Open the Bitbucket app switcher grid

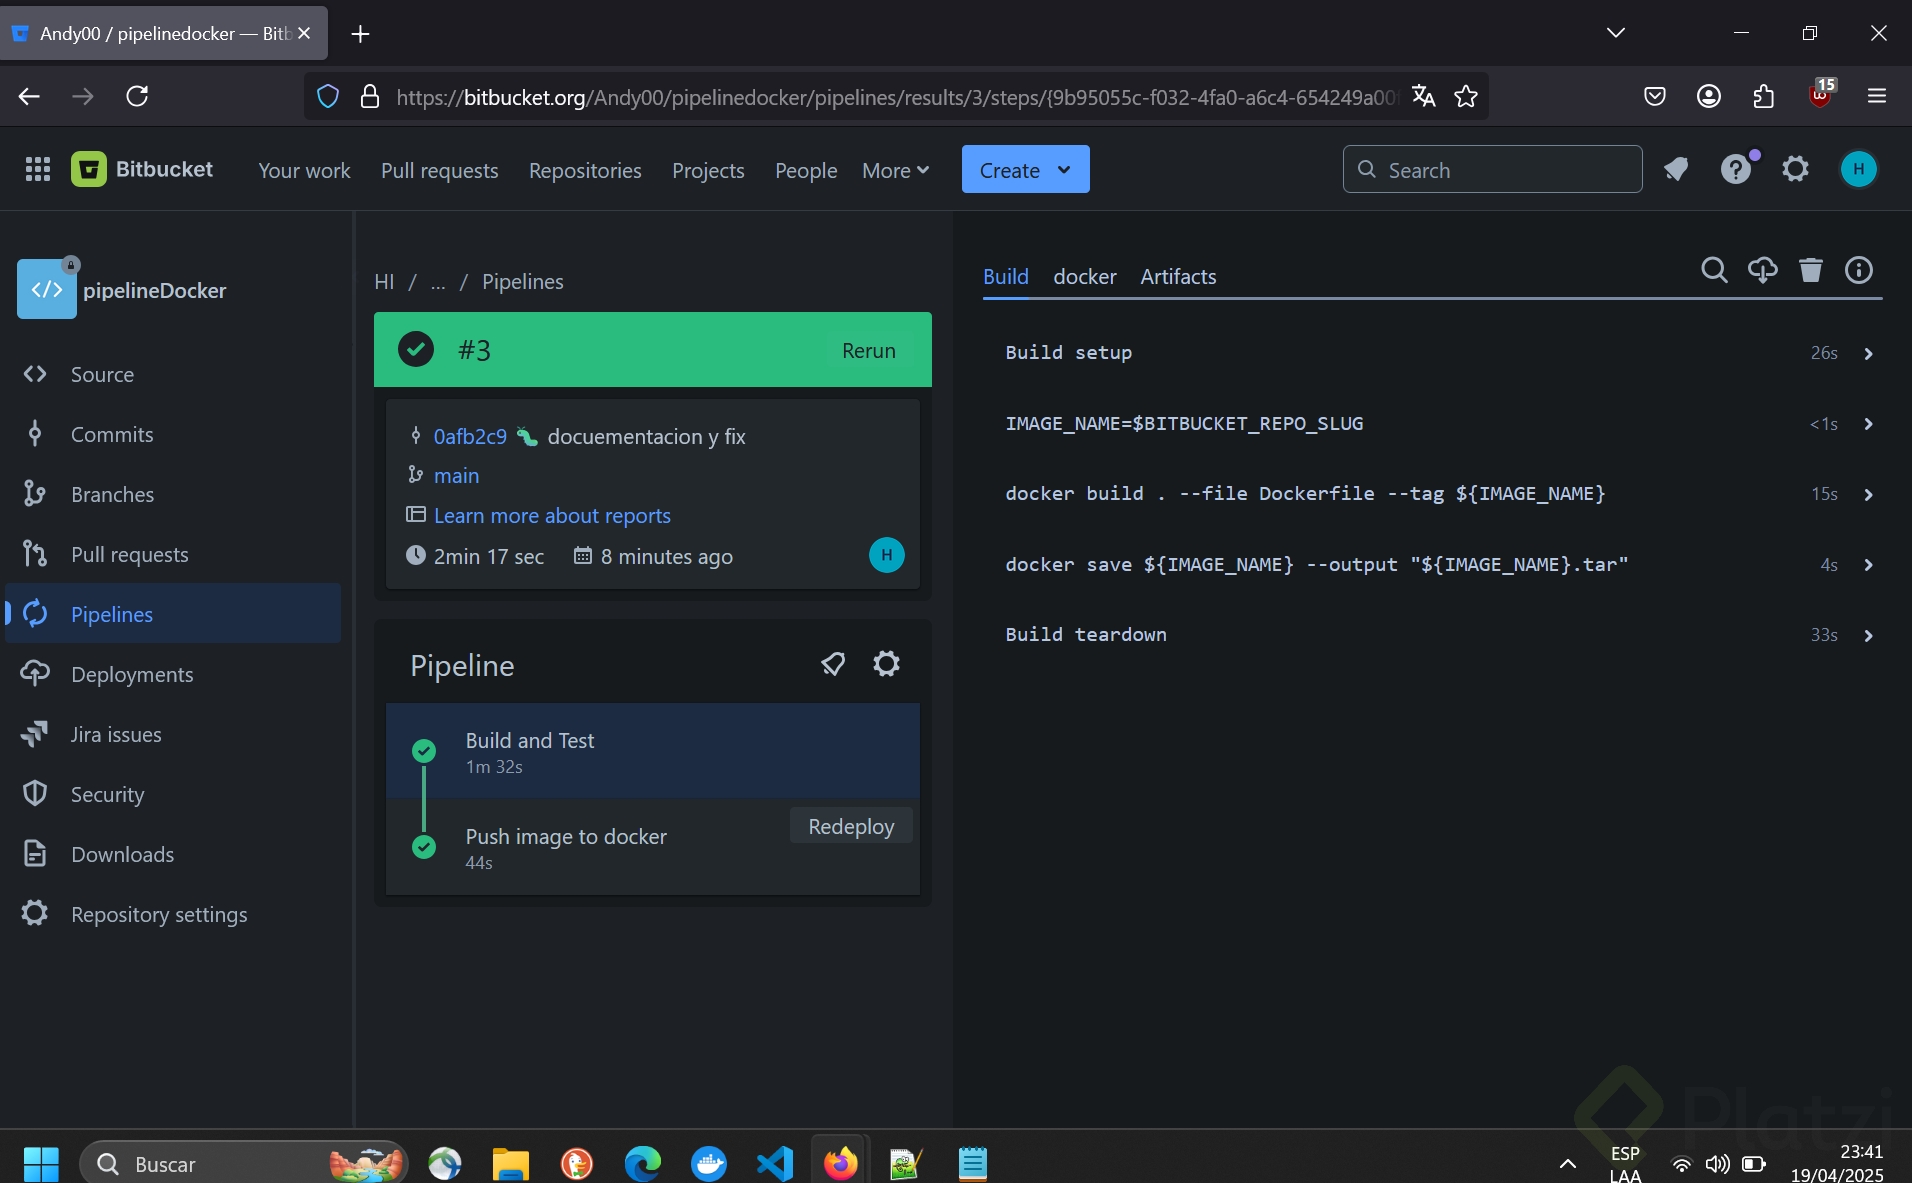tap(37, 169)
